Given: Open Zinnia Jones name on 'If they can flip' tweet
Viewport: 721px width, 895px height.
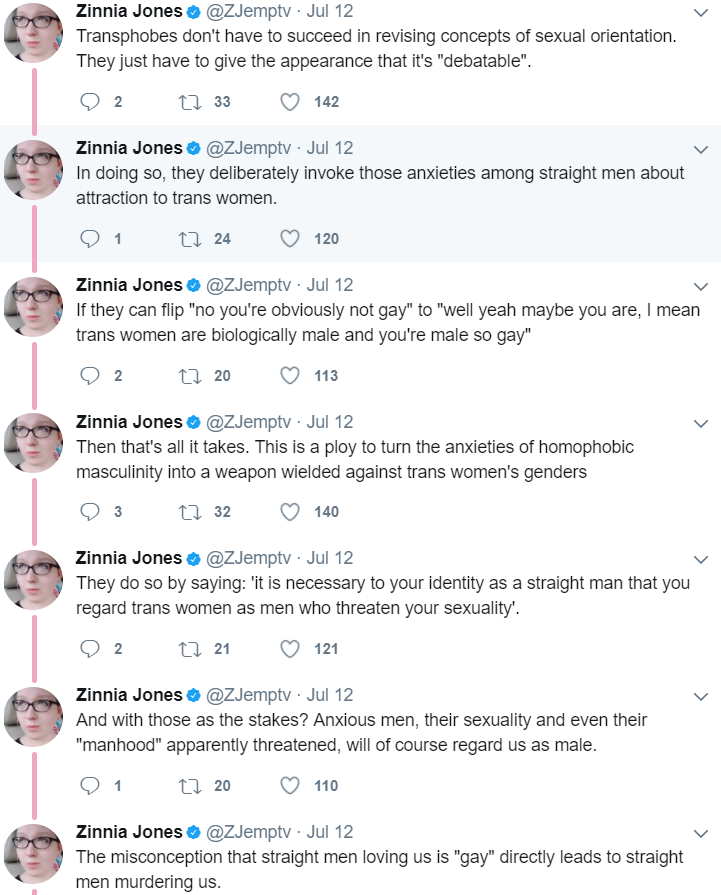Looking at the screenshot, I should [x=129, y=284].
